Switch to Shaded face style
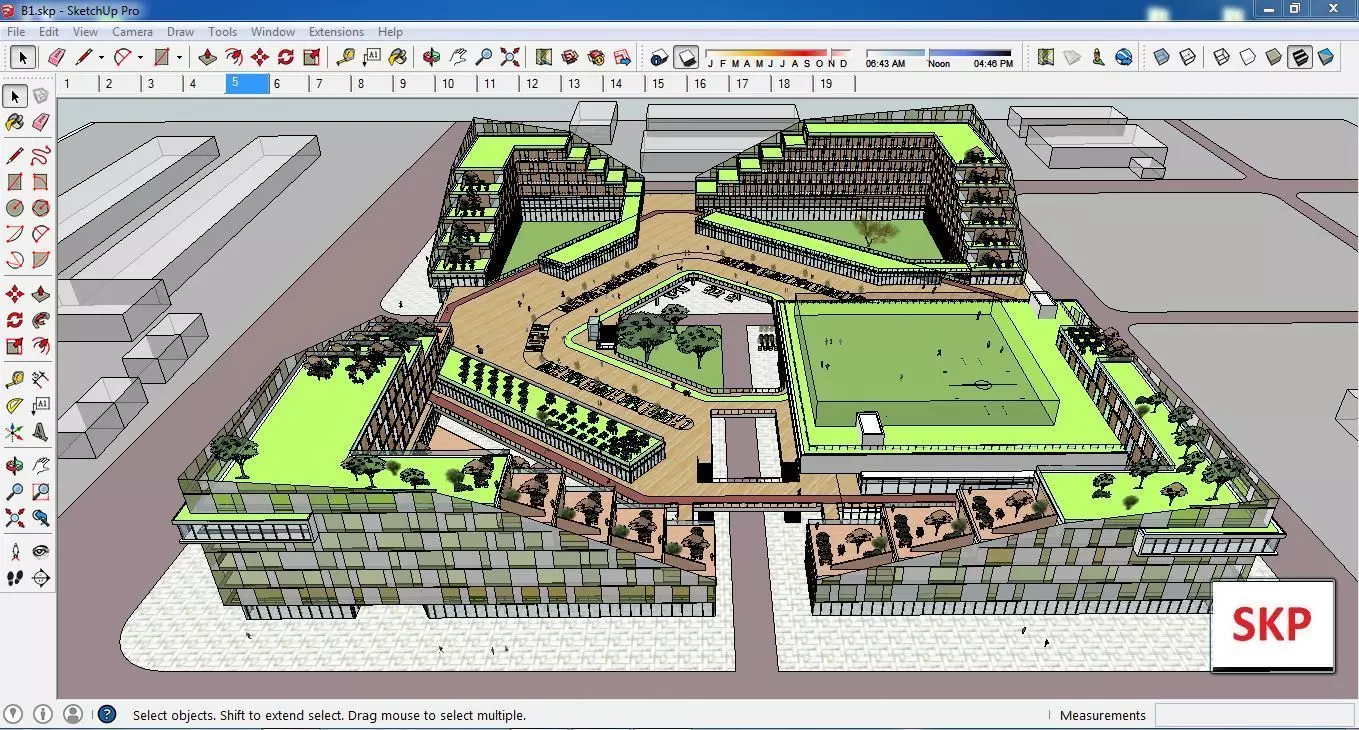 click(x=1273, y=57)
